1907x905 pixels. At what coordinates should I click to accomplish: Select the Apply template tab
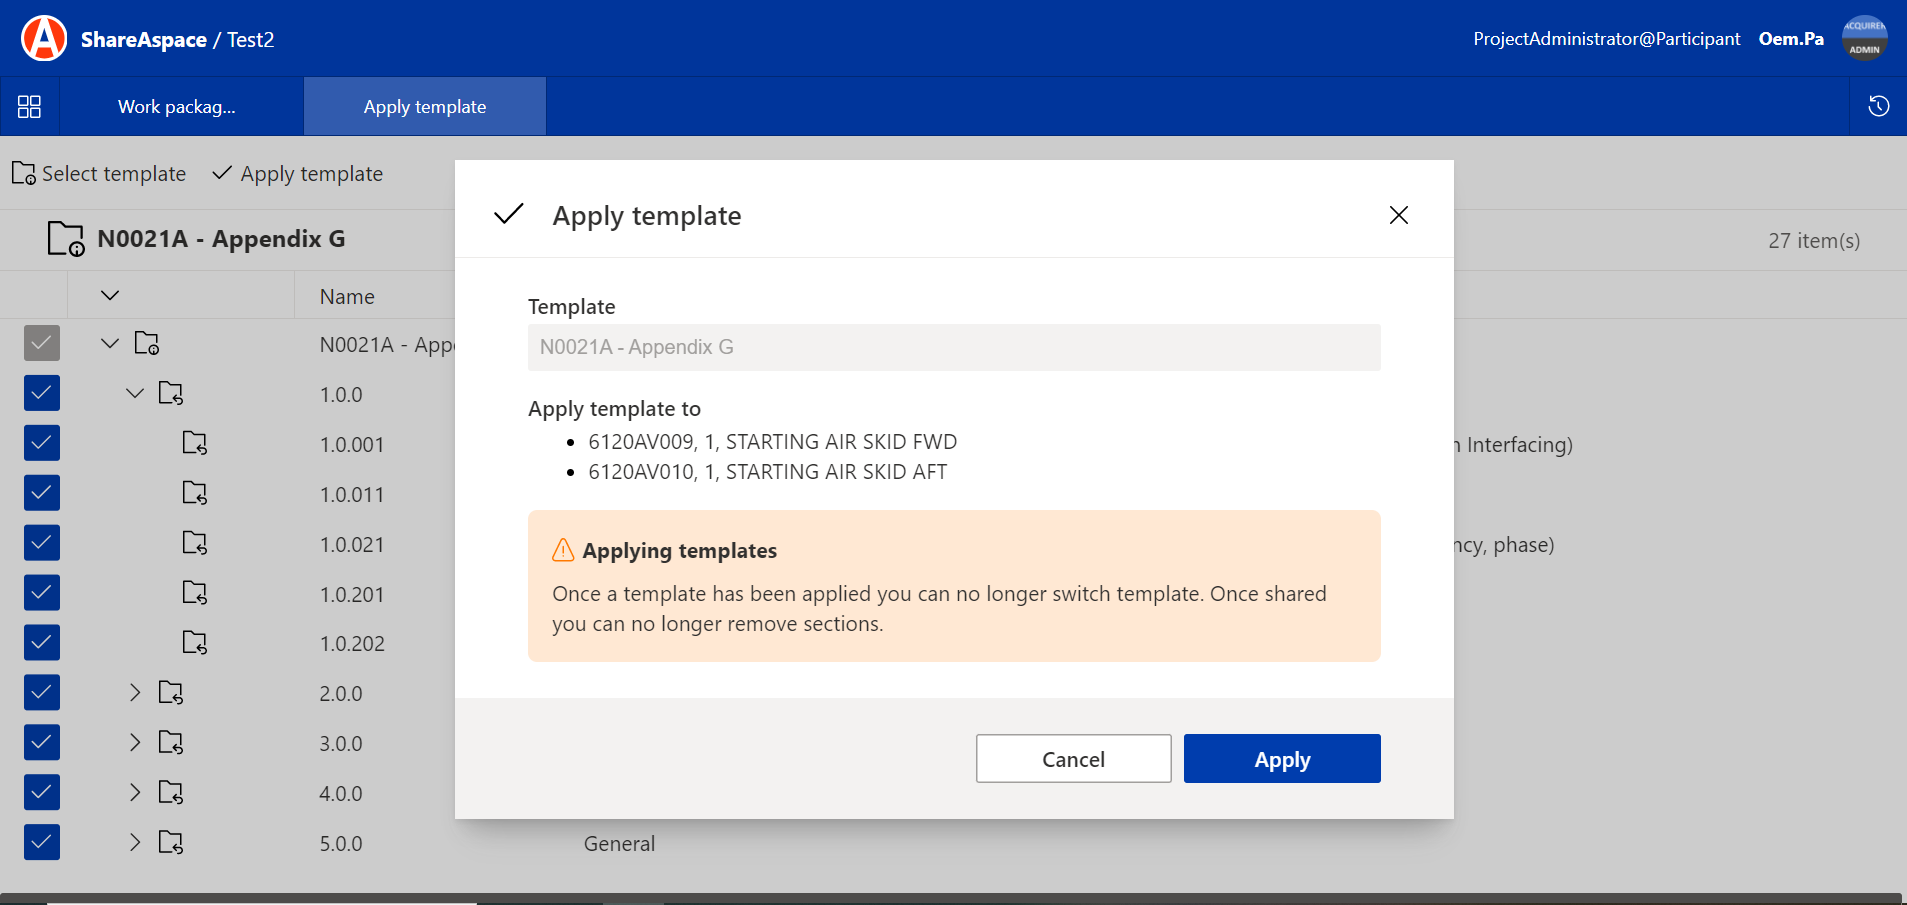click(425, 107)
